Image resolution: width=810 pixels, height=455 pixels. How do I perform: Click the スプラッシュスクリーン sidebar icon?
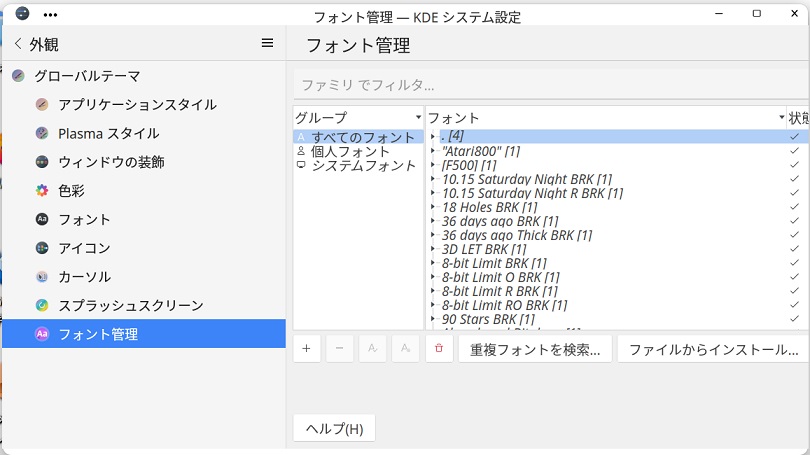42,305
